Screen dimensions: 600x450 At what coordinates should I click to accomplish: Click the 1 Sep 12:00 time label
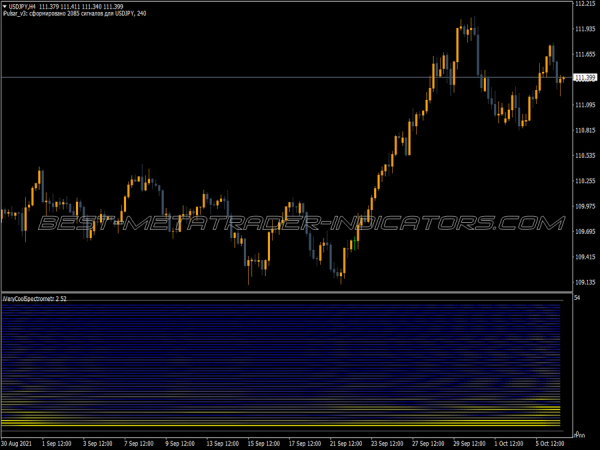point(56,444)
